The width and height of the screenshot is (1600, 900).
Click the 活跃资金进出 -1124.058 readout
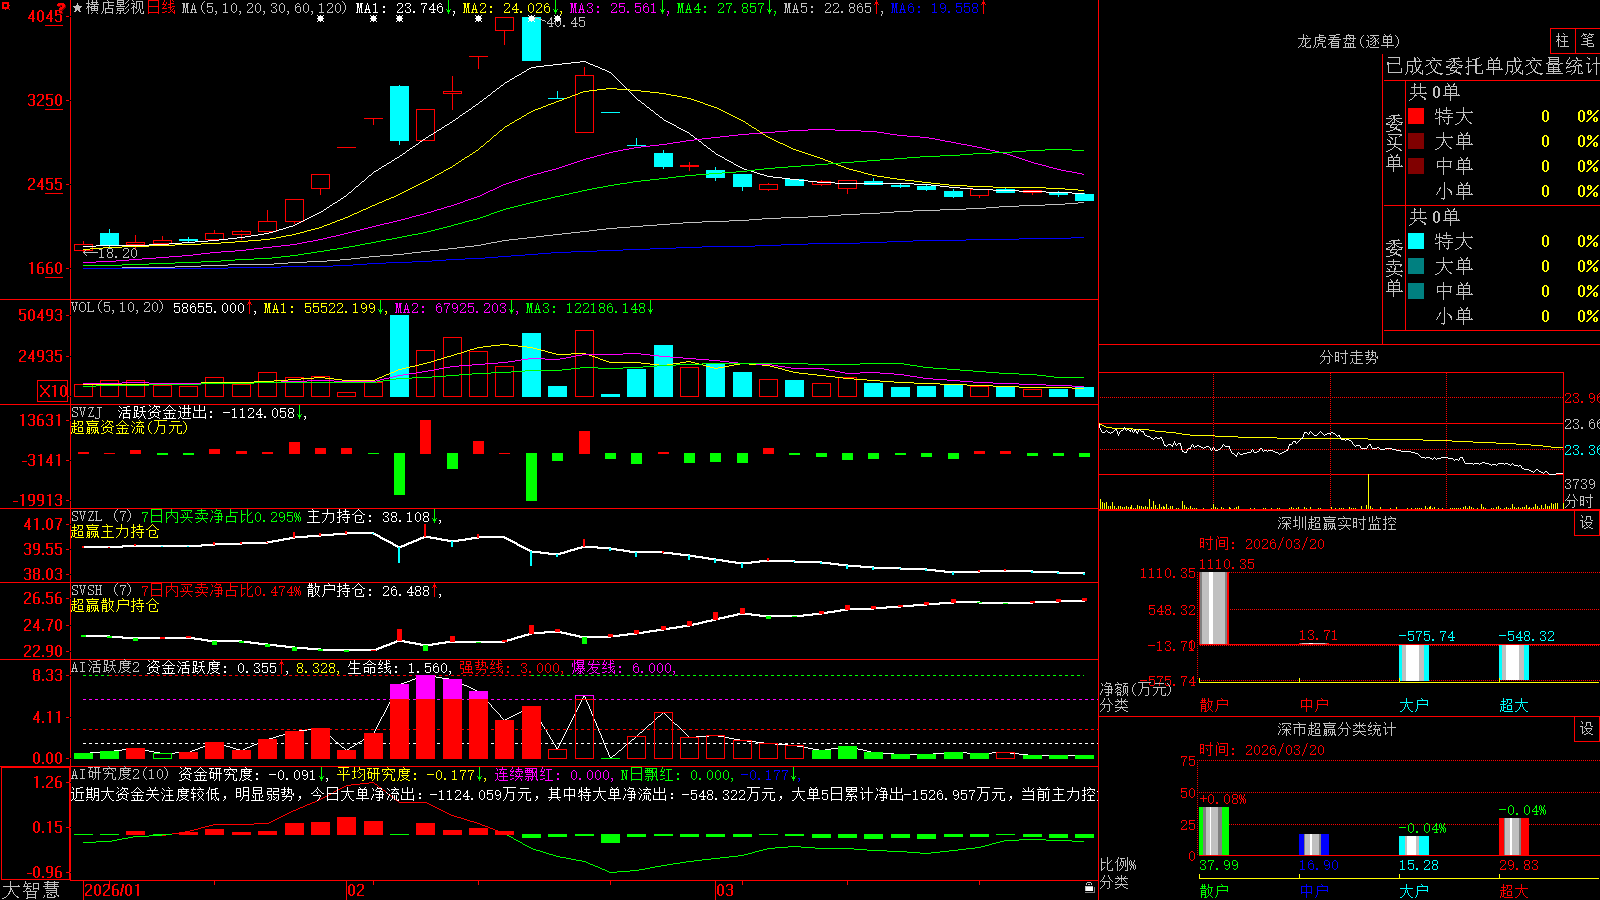click(206, 413)
